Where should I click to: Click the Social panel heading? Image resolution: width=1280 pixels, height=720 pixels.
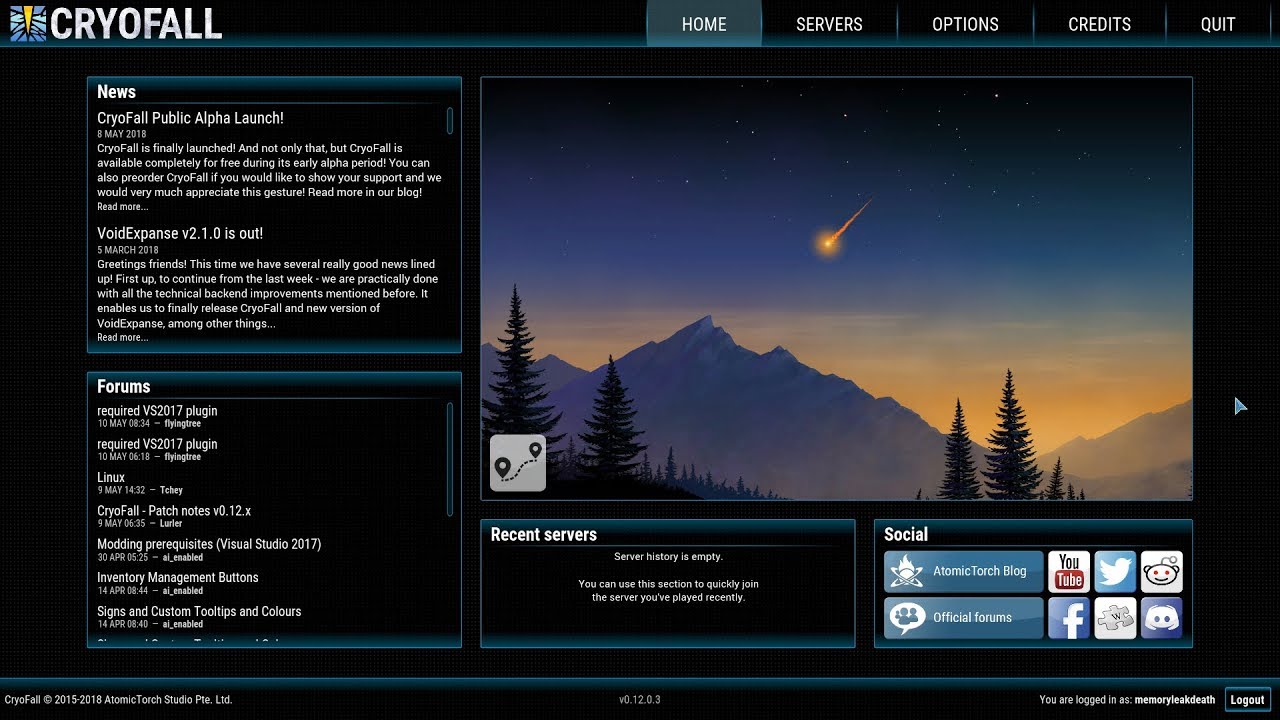pos(906,535)
